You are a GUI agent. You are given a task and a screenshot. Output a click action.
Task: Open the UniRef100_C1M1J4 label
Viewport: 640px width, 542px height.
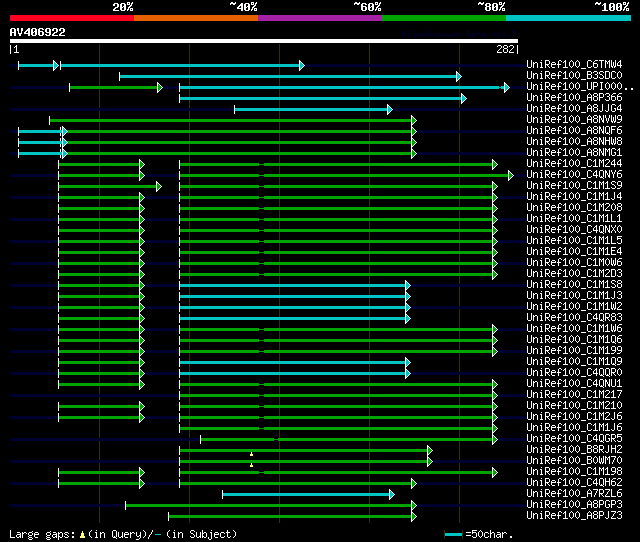574,197
